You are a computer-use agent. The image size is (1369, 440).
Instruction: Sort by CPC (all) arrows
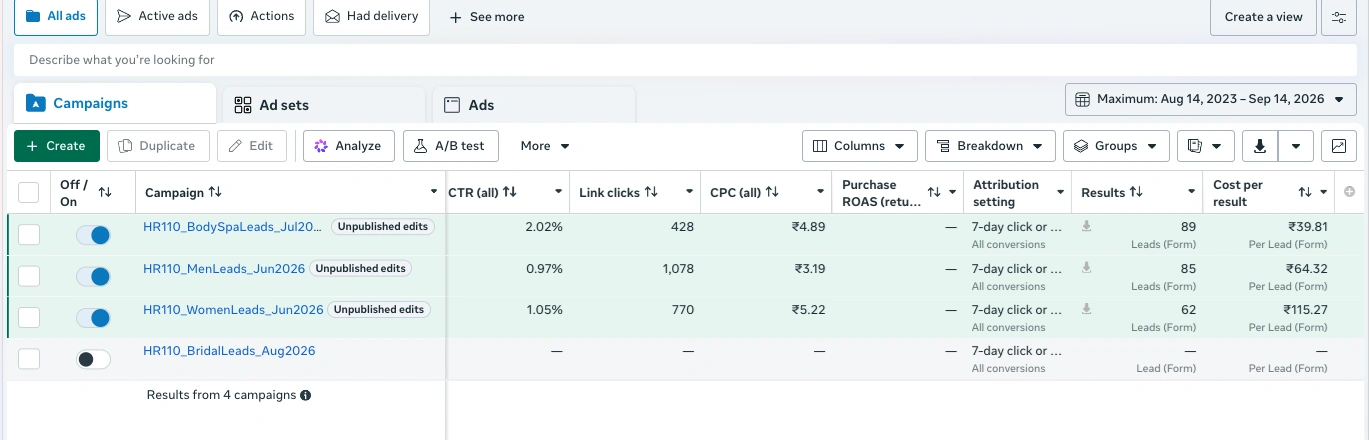[x=771, y=192]
